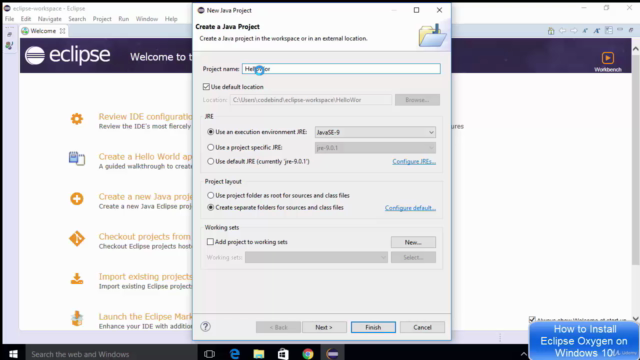Viewport: 640px width, 360px height.
Task: Open the Configure default... link
Action: [410, 208]
